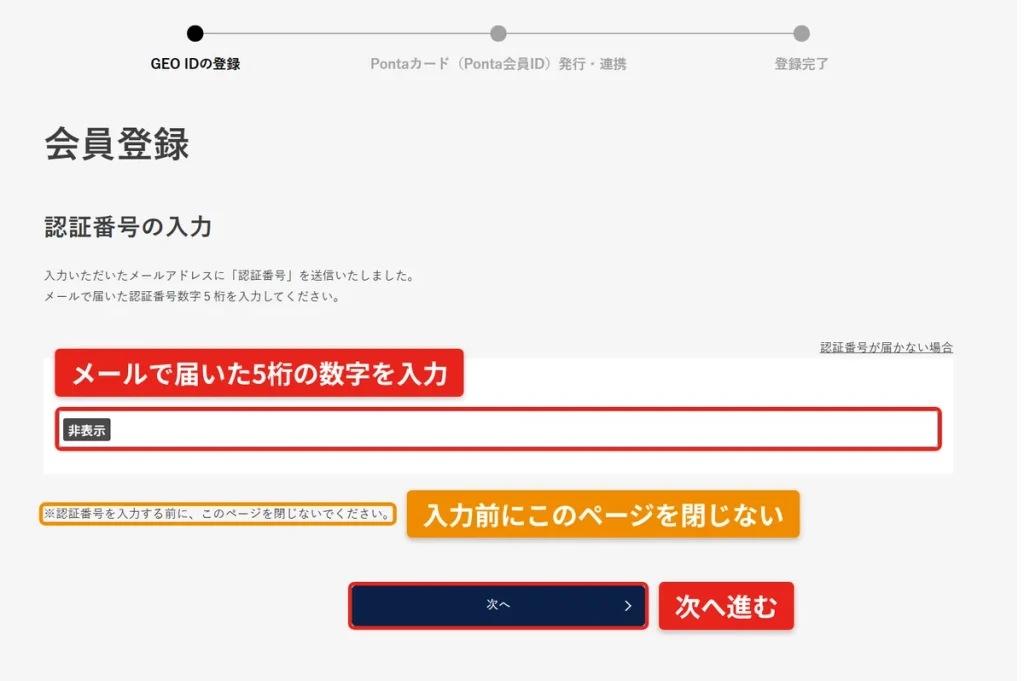
Task: Click the GEO IDの登録 step label
Action: tap(195, 64)
